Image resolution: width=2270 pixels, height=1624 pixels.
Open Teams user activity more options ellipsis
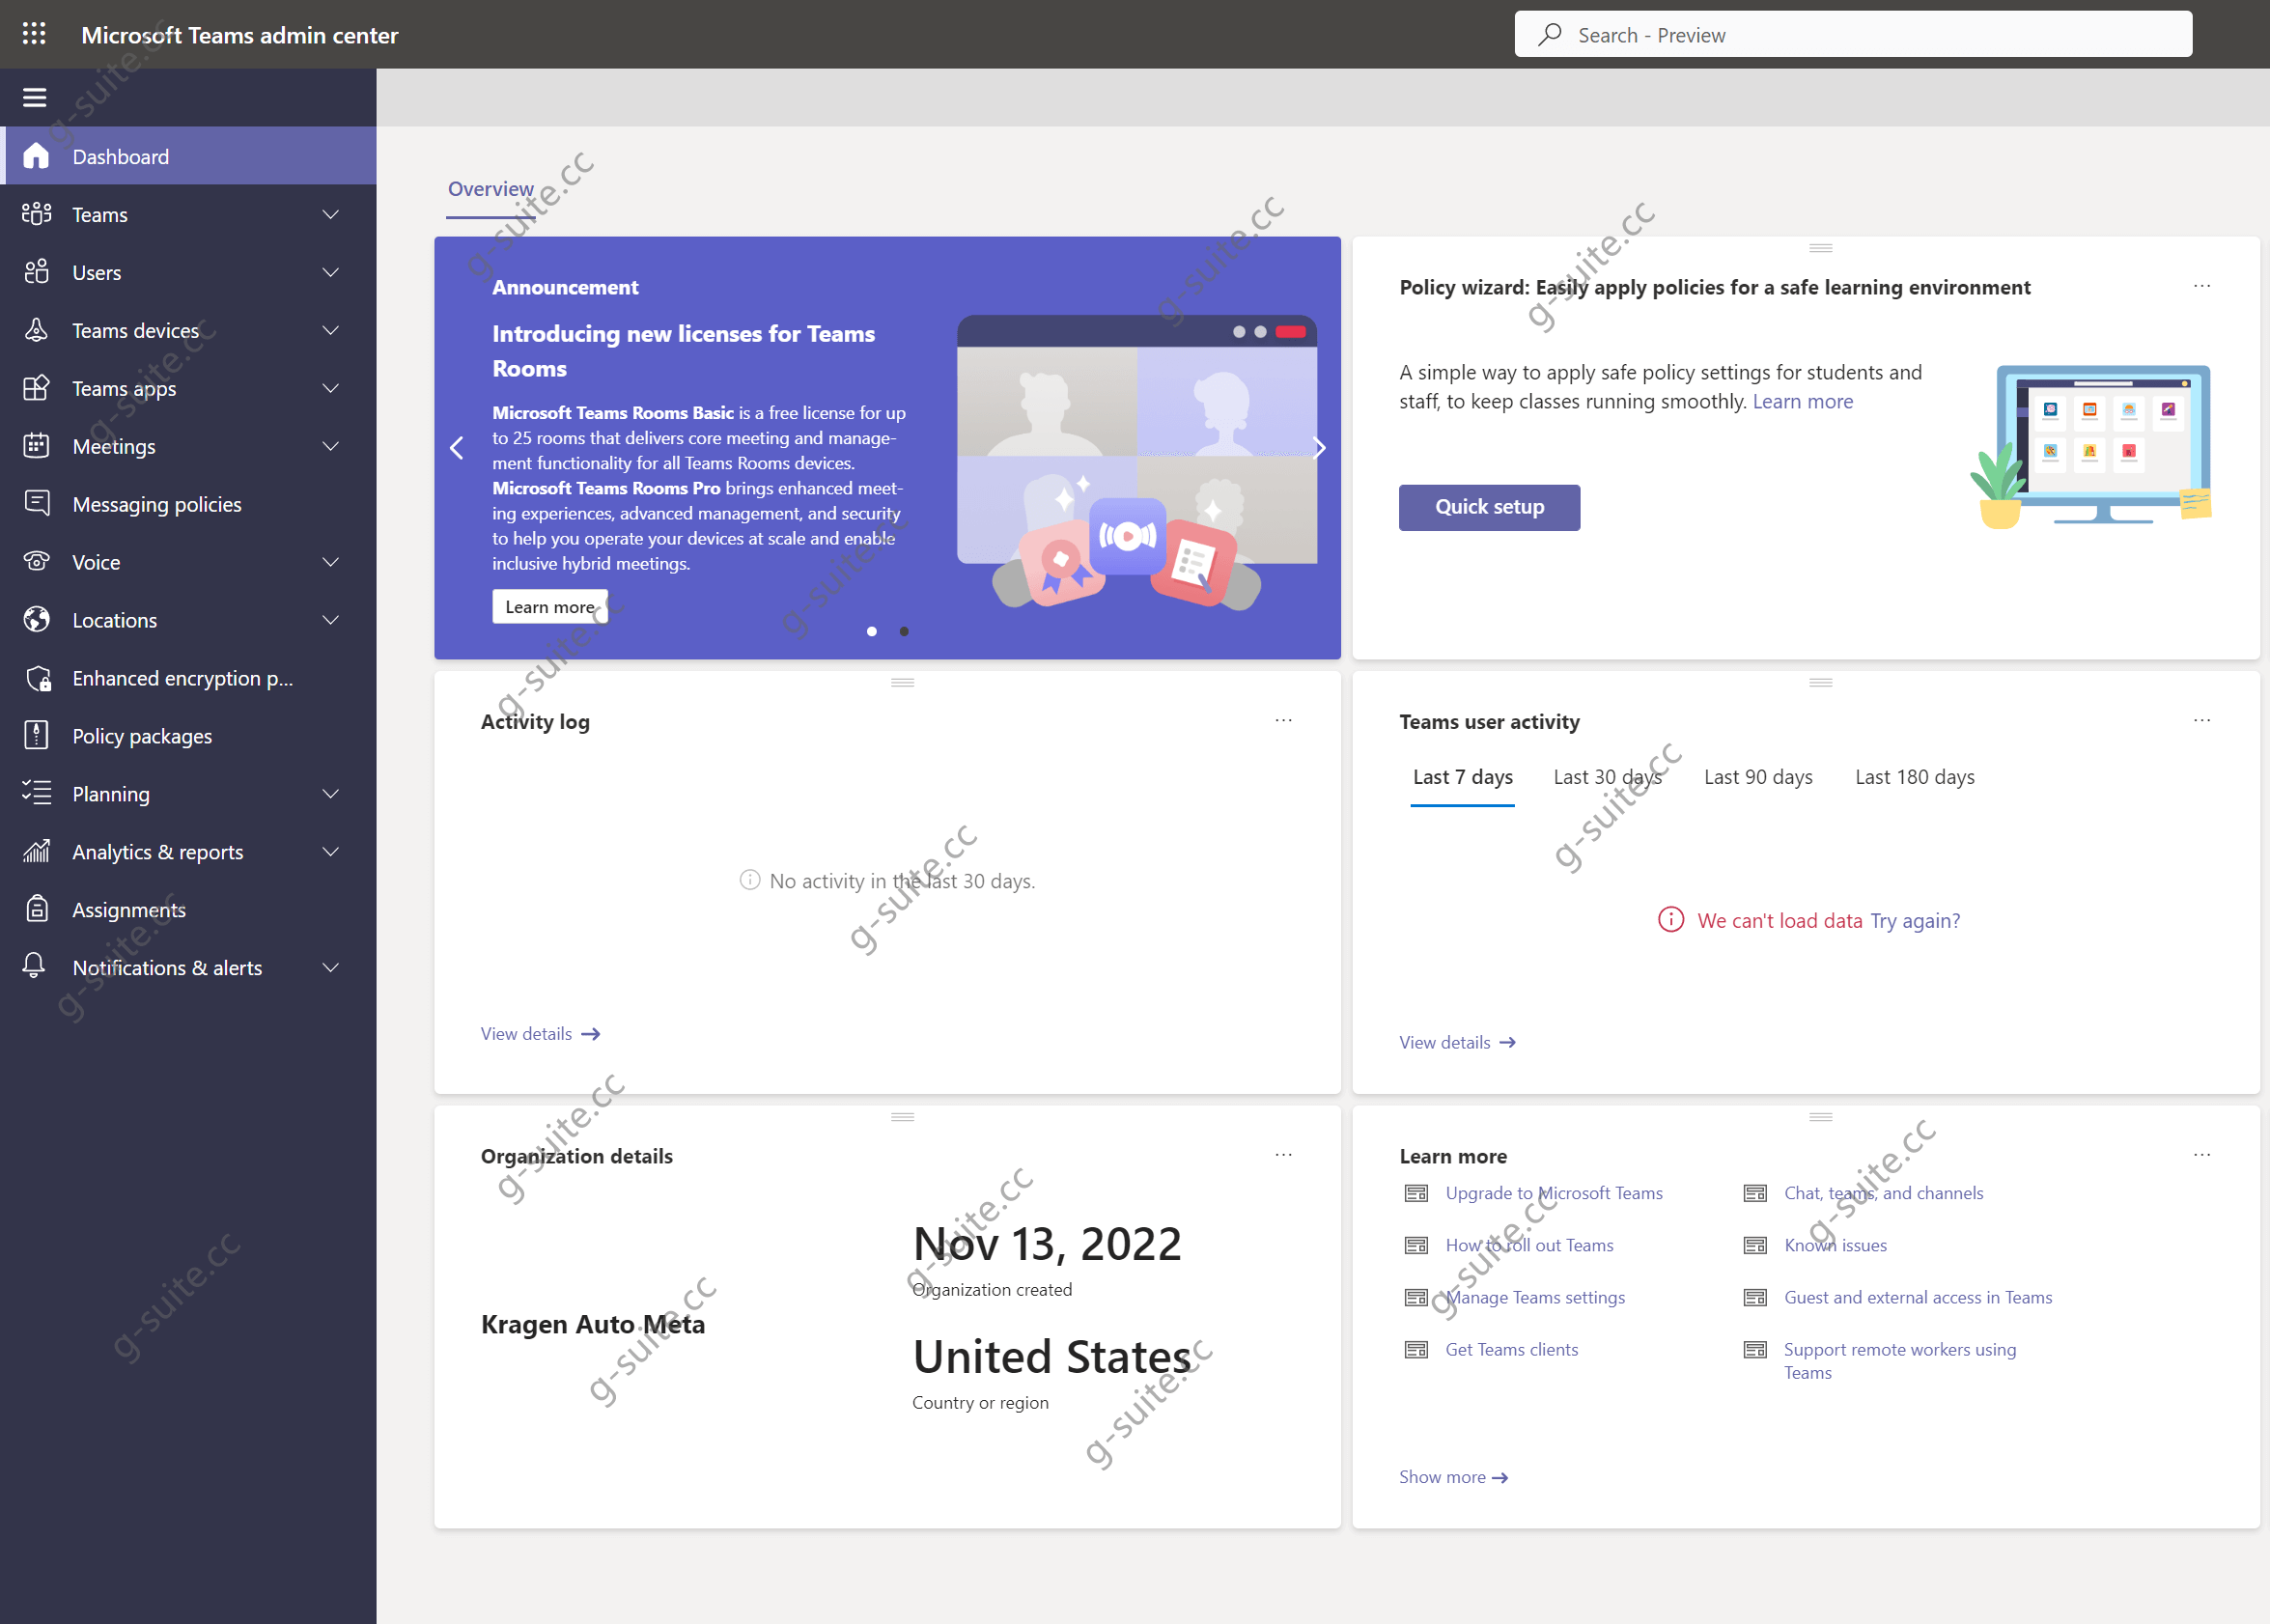pos(2202,720)
